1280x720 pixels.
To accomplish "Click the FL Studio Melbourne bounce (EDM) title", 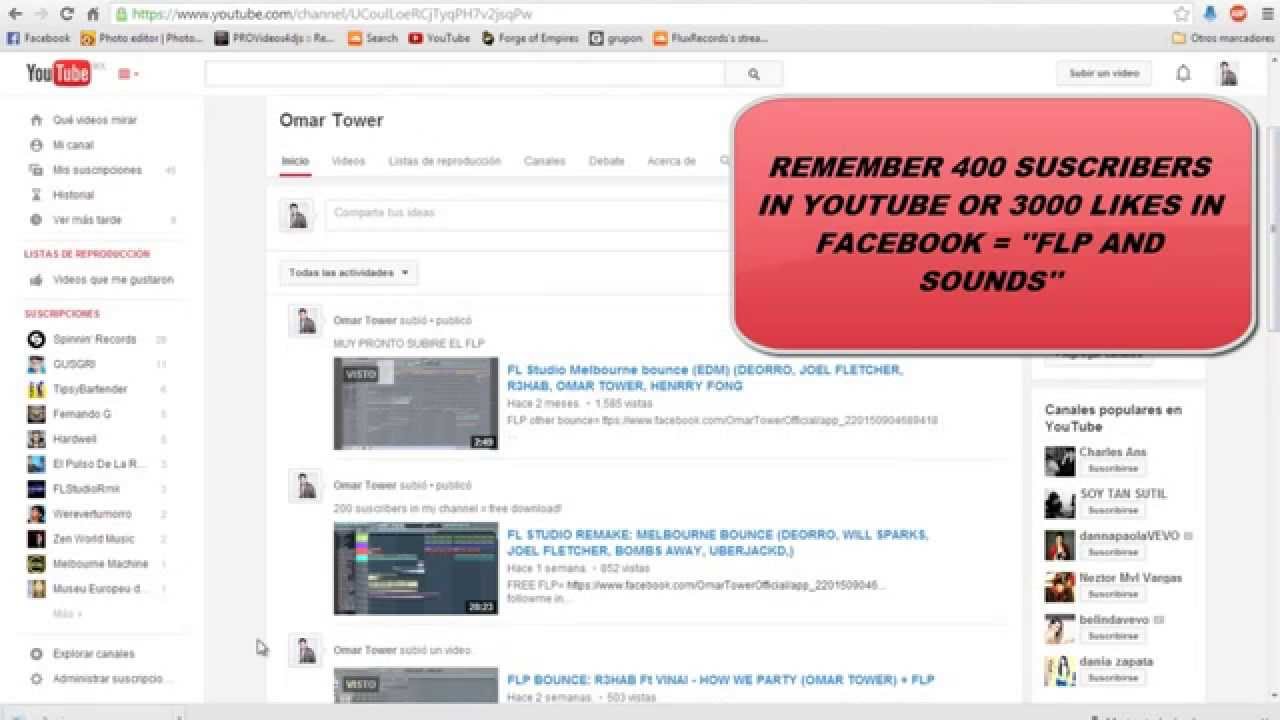I will pos(705,377).
